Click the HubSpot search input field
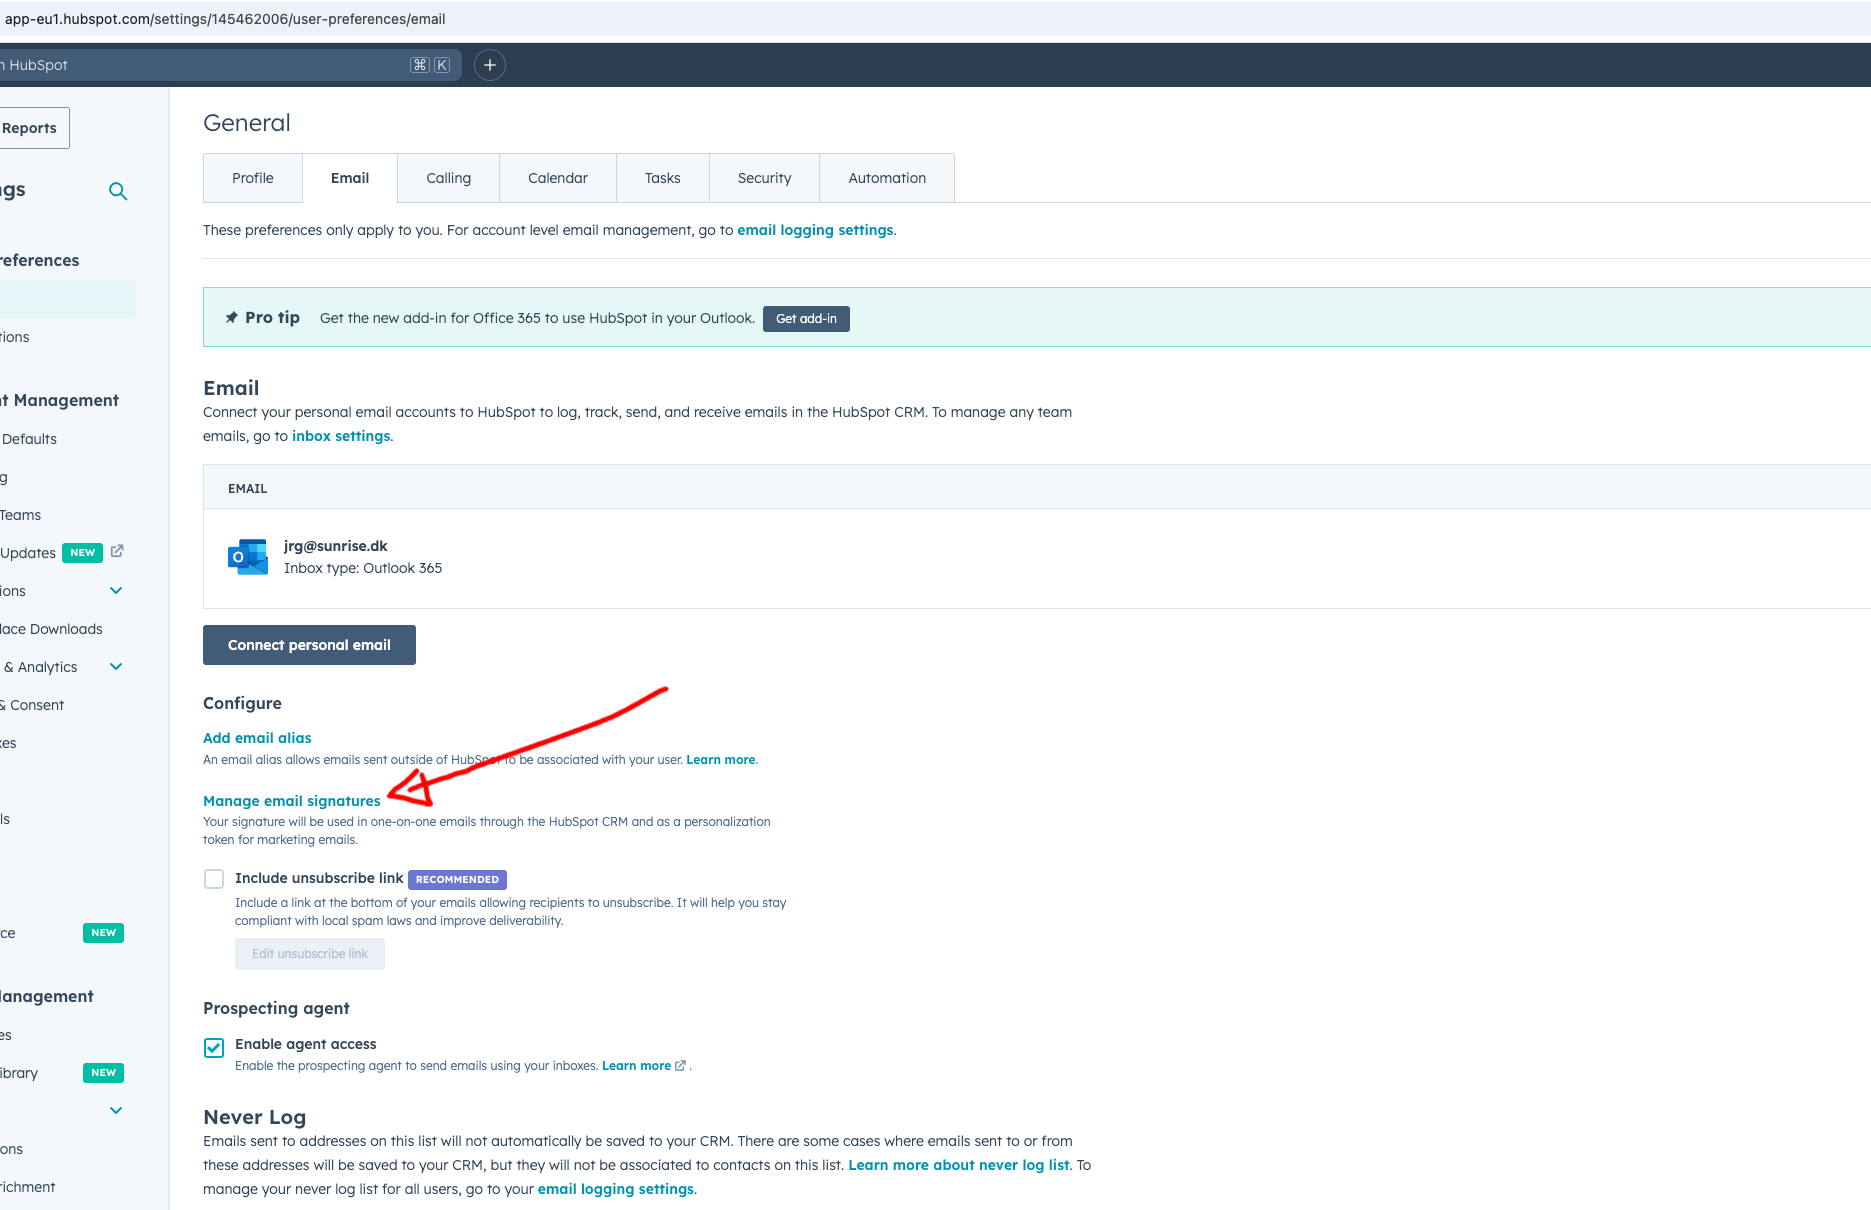The height and width of the screenshot is (1210, 1871). 200,65
